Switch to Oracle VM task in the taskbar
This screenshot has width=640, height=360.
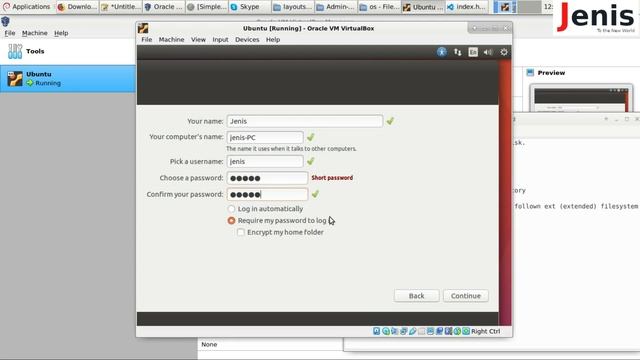pos(164,7)
